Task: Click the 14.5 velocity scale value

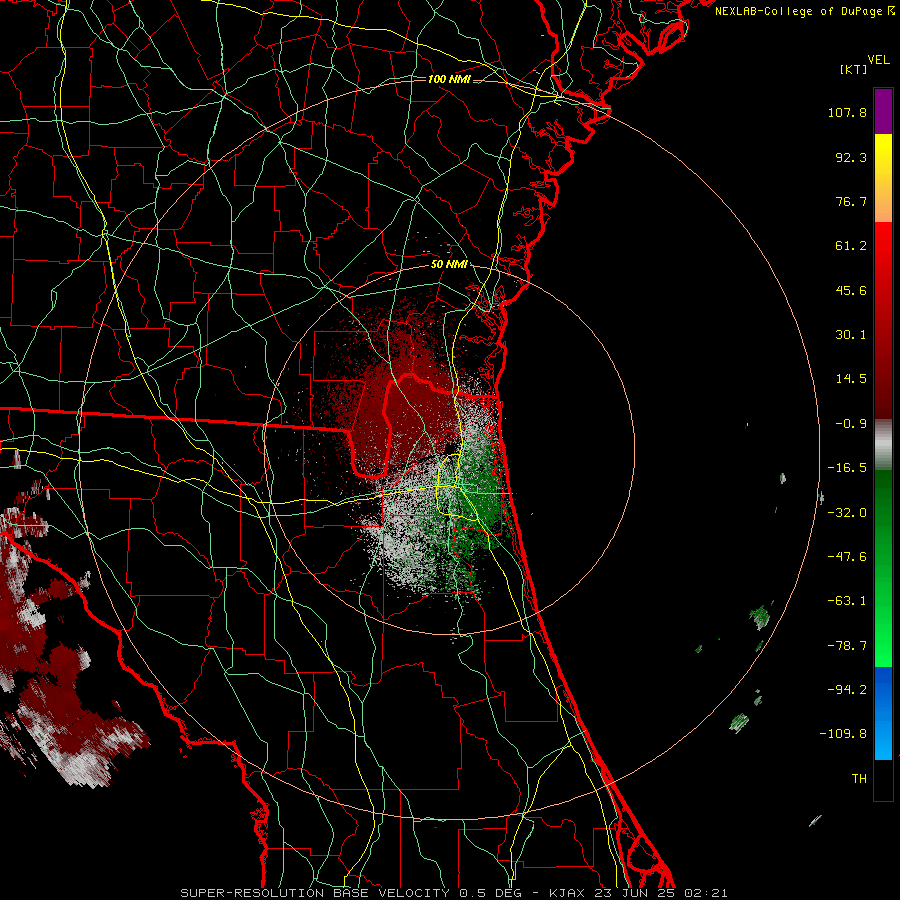Action: [x=851, y=379]
